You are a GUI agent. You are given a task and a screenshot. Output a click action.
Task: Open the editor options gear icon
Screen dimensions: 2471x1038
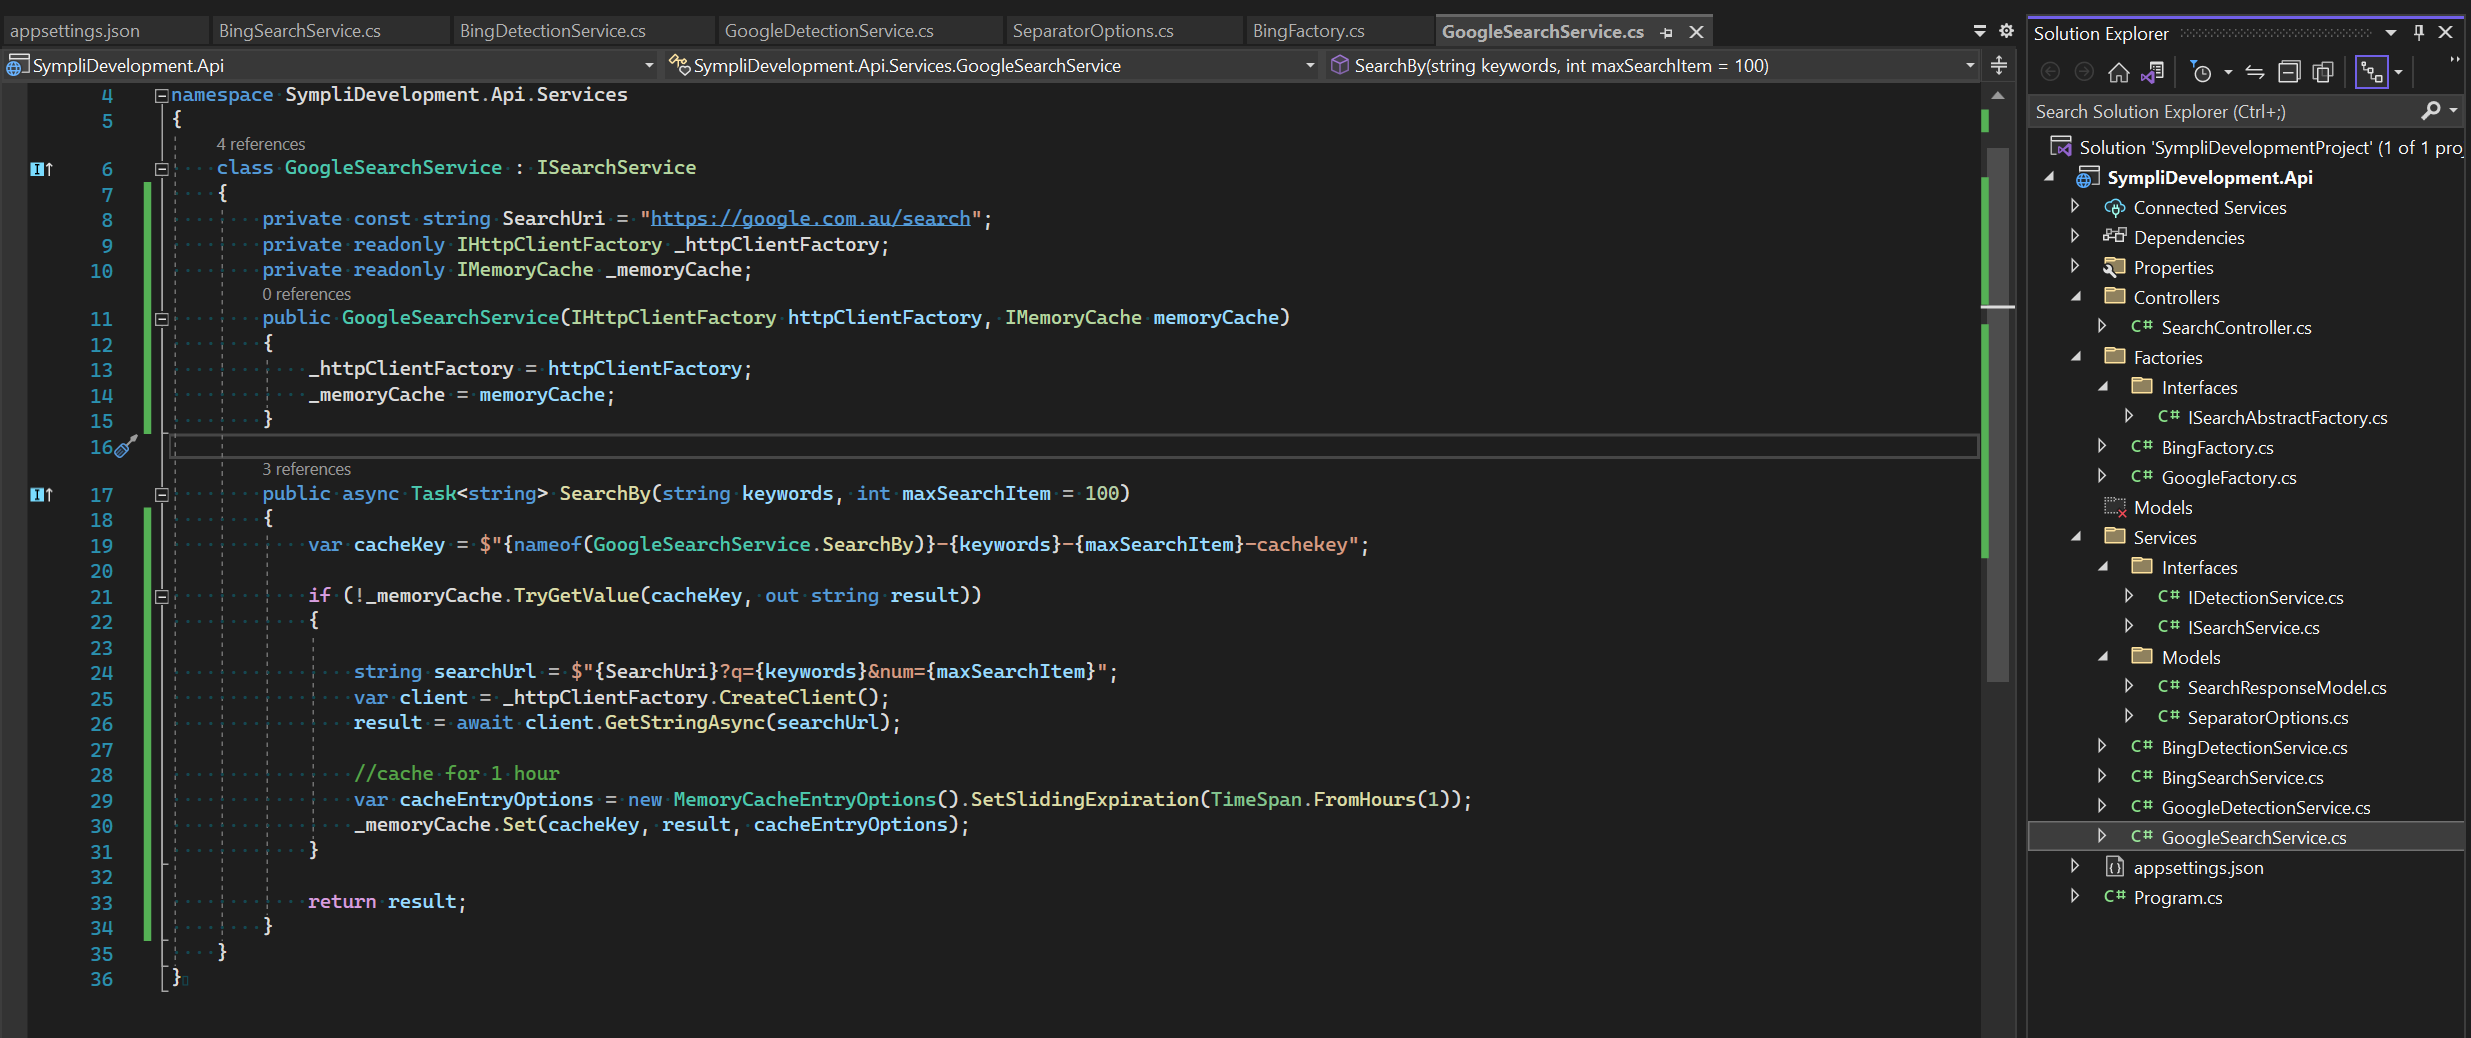(2006, 31)
